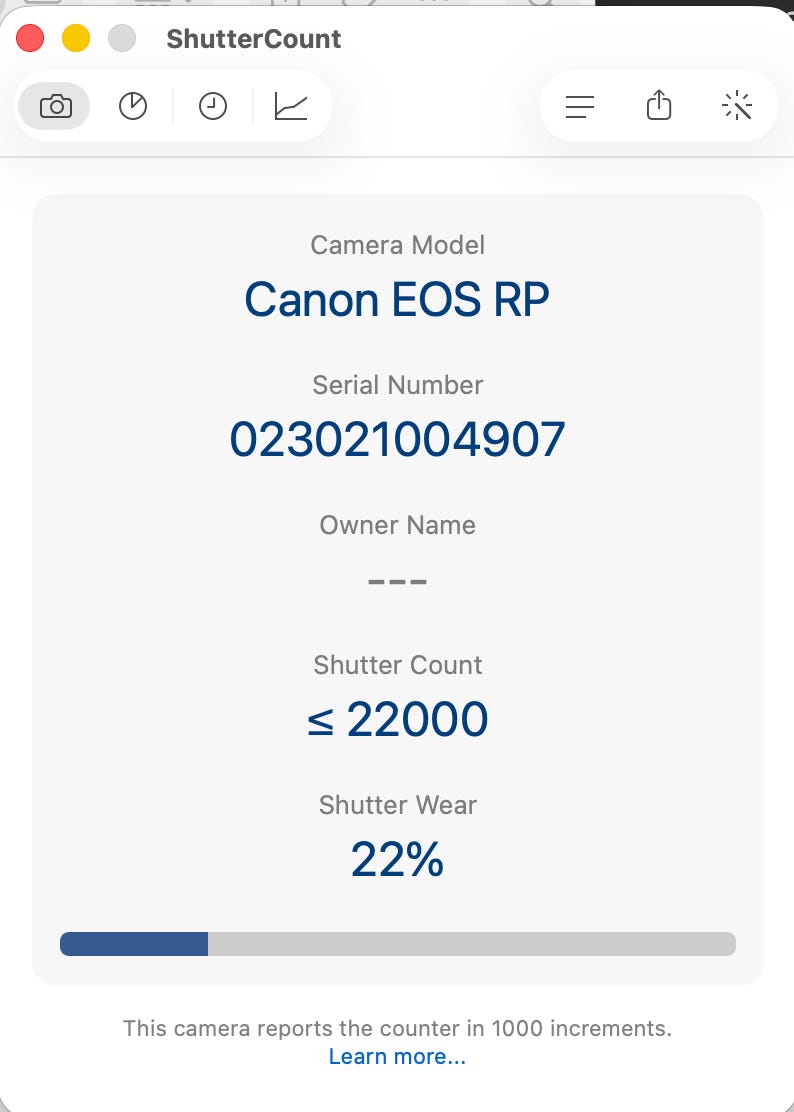794x1112 pixels.
Task: Close the ShutterCount window
Action: coord(31,39)
